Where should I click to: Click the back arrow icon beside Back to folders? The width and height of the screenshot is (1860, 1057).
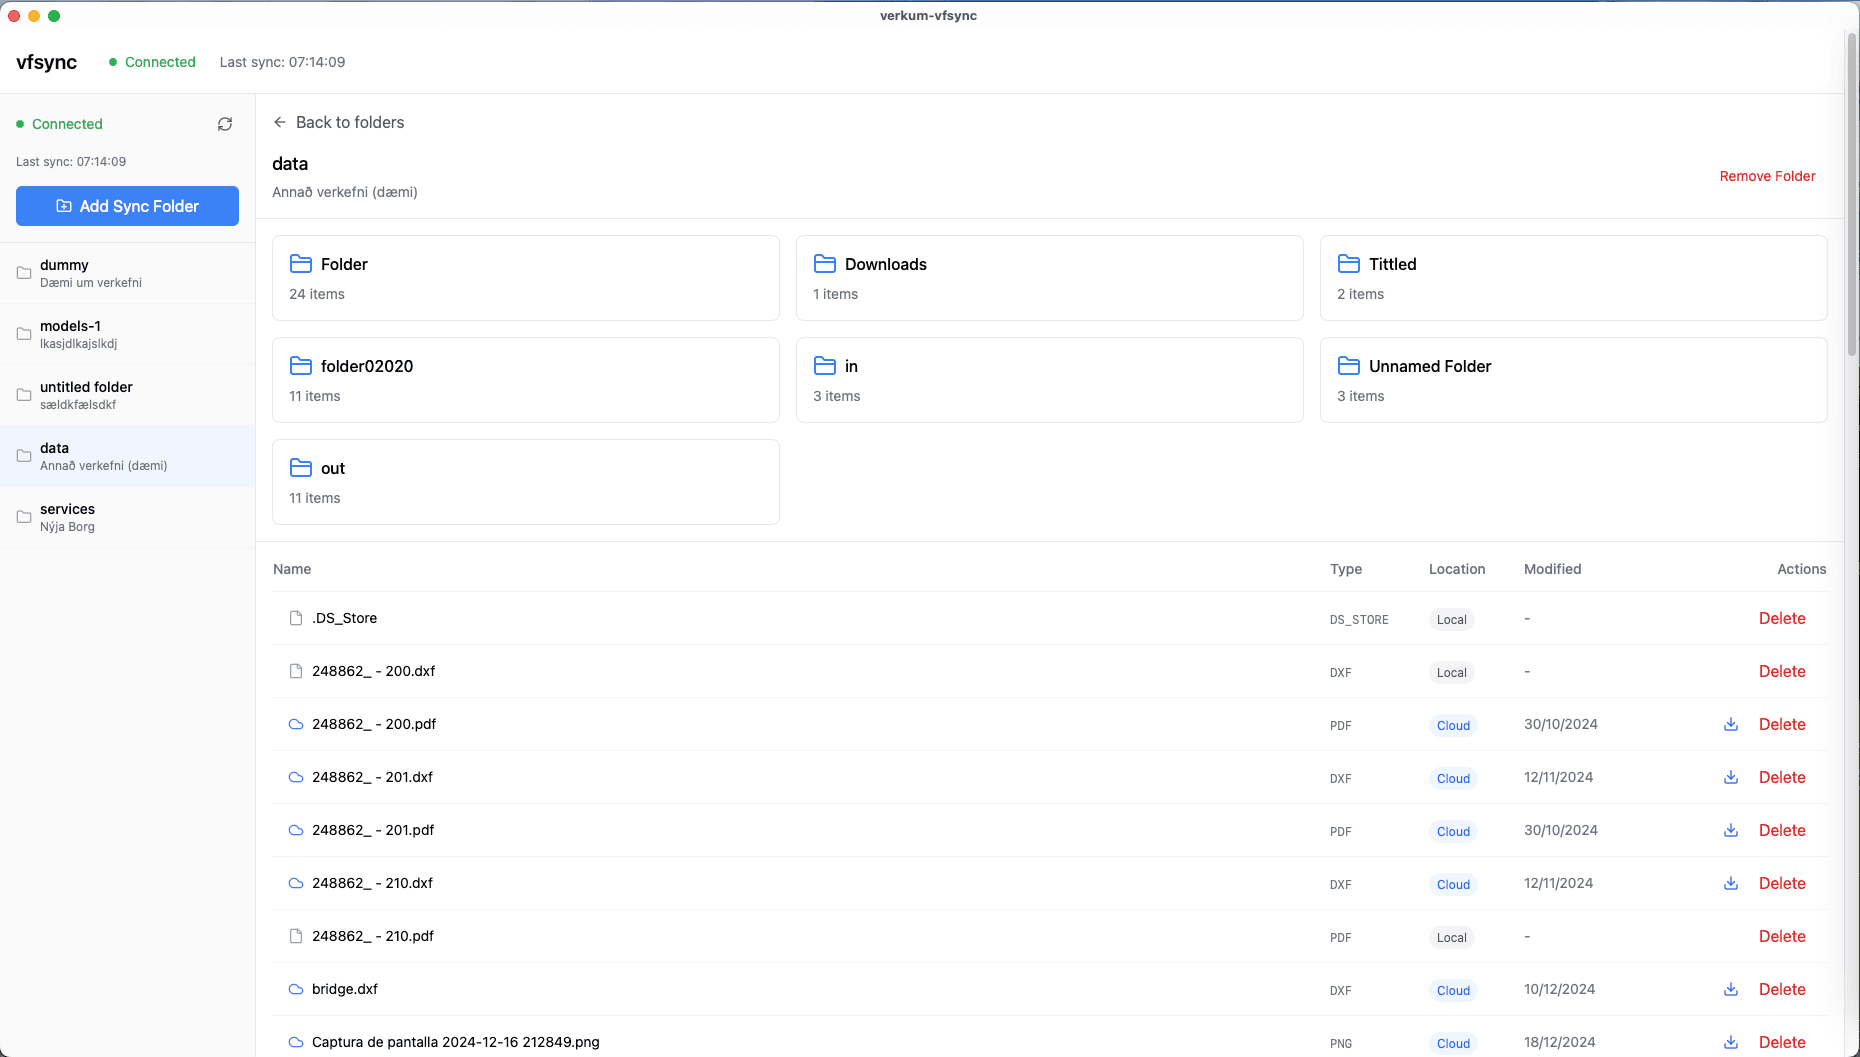[x=280, y=122]
